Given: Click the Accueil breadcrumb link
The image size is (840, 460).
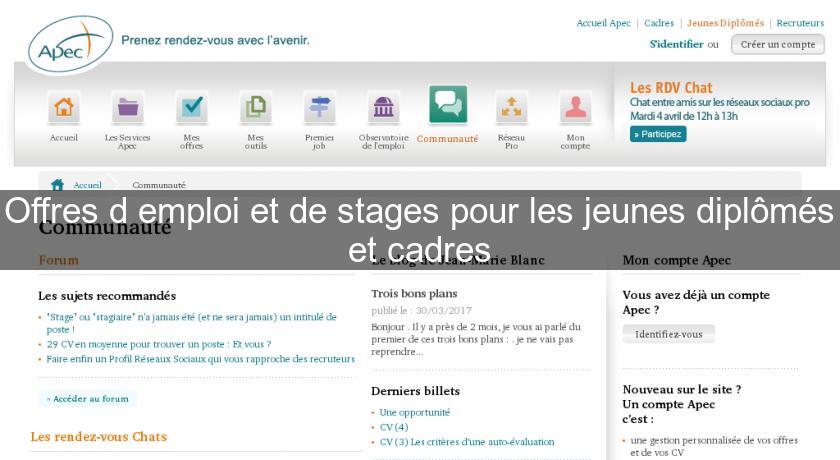Looking at the screenshot, I should (x=87, y=185).
